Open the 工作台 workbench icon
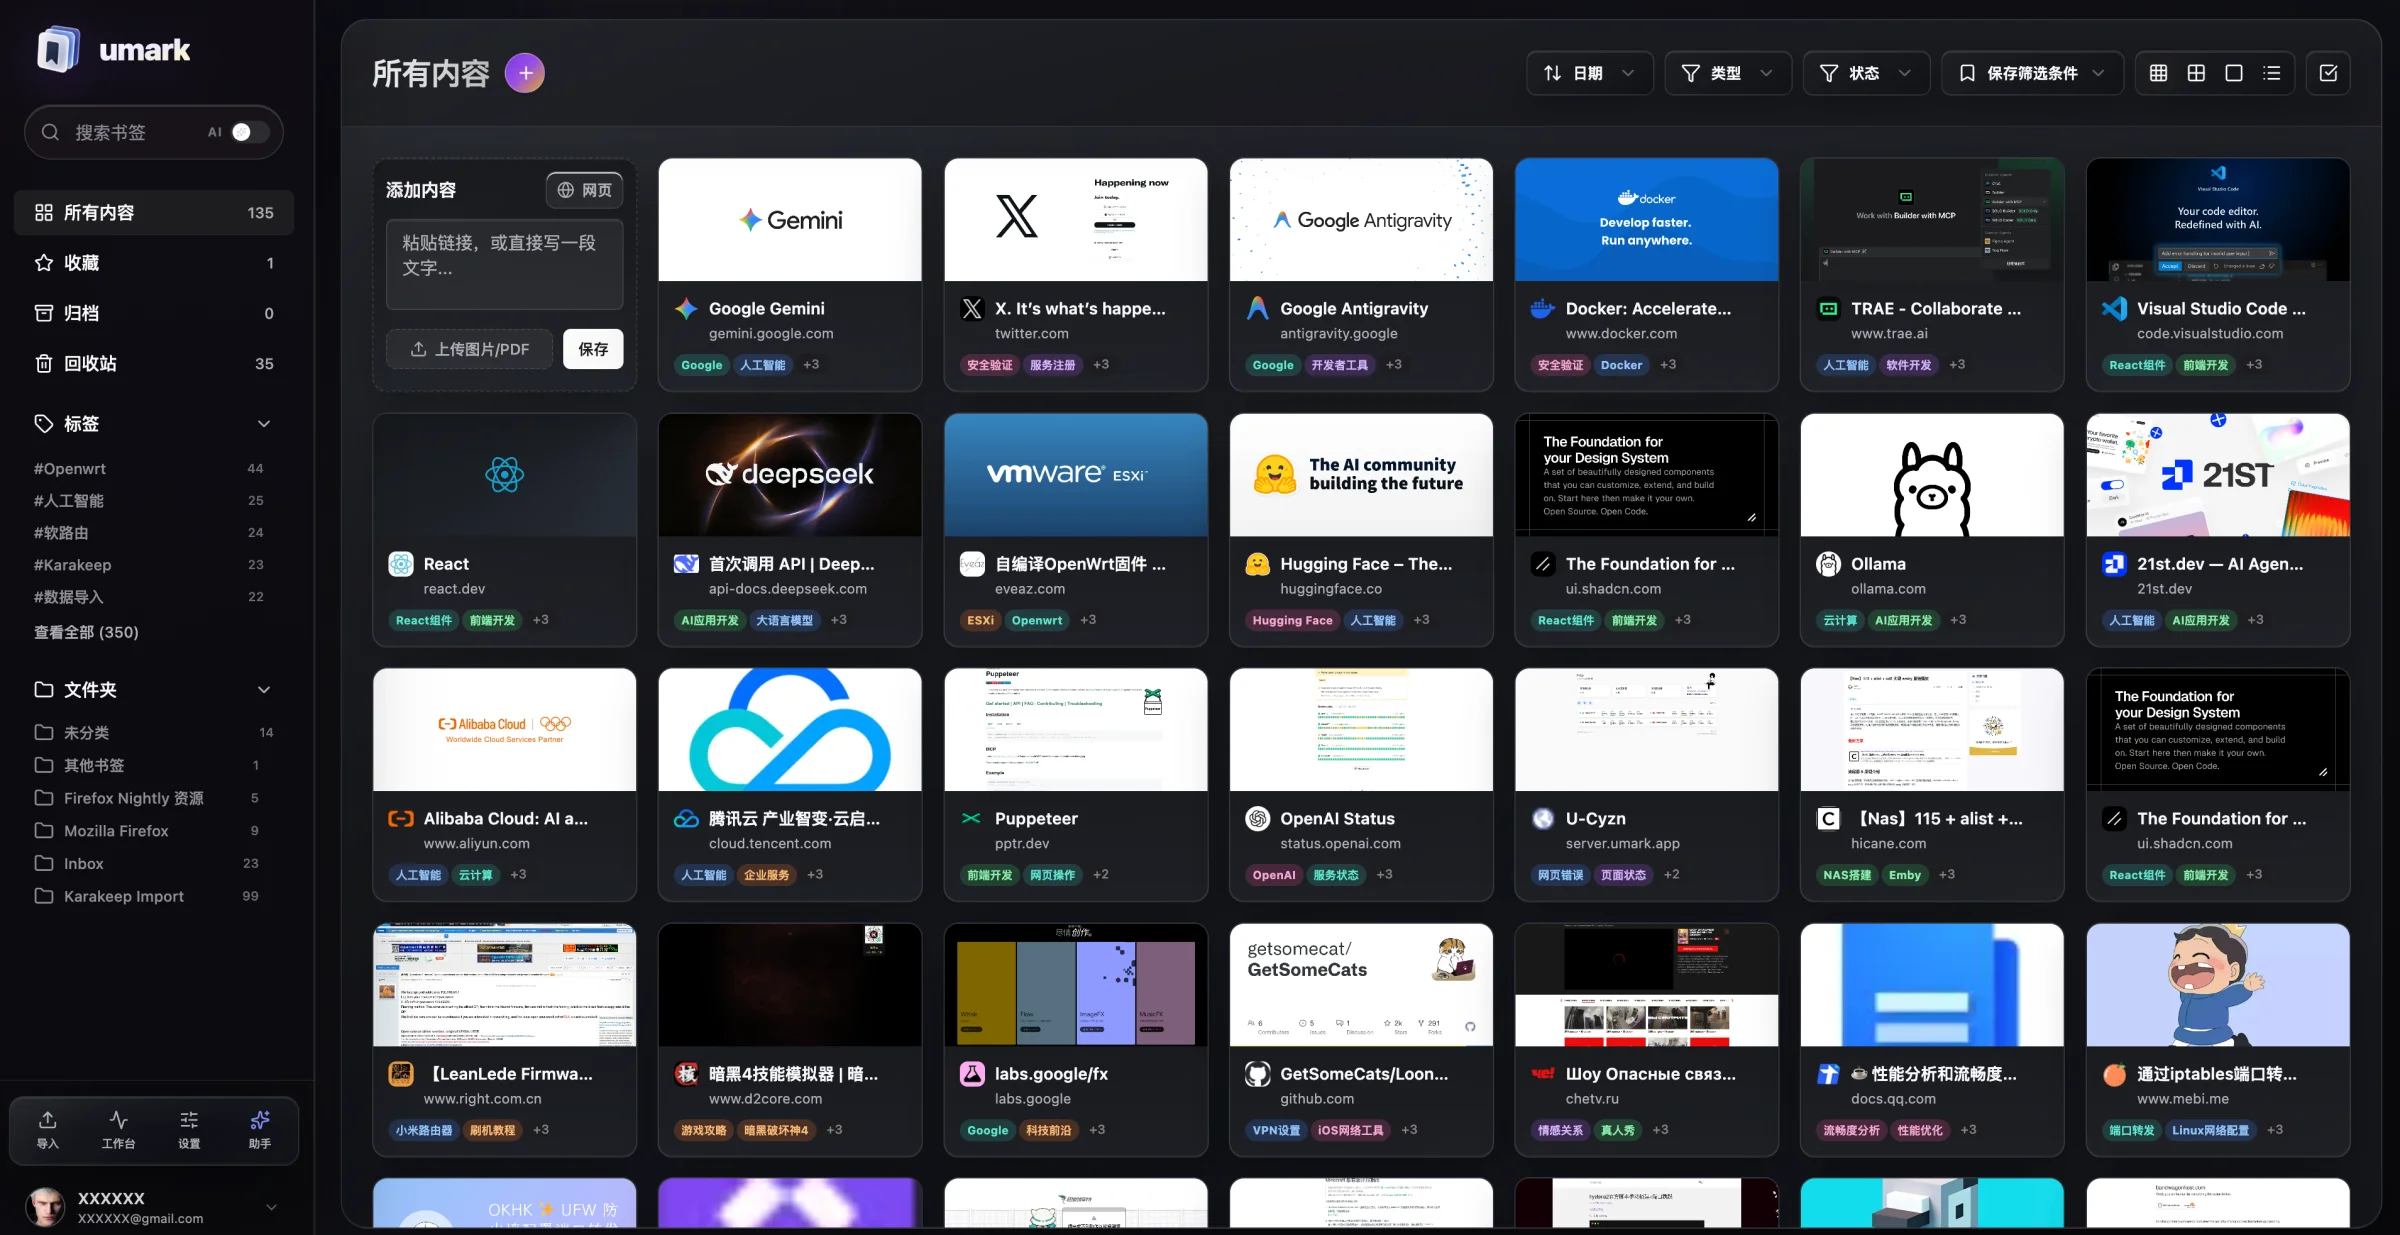 coord(118,1130)
